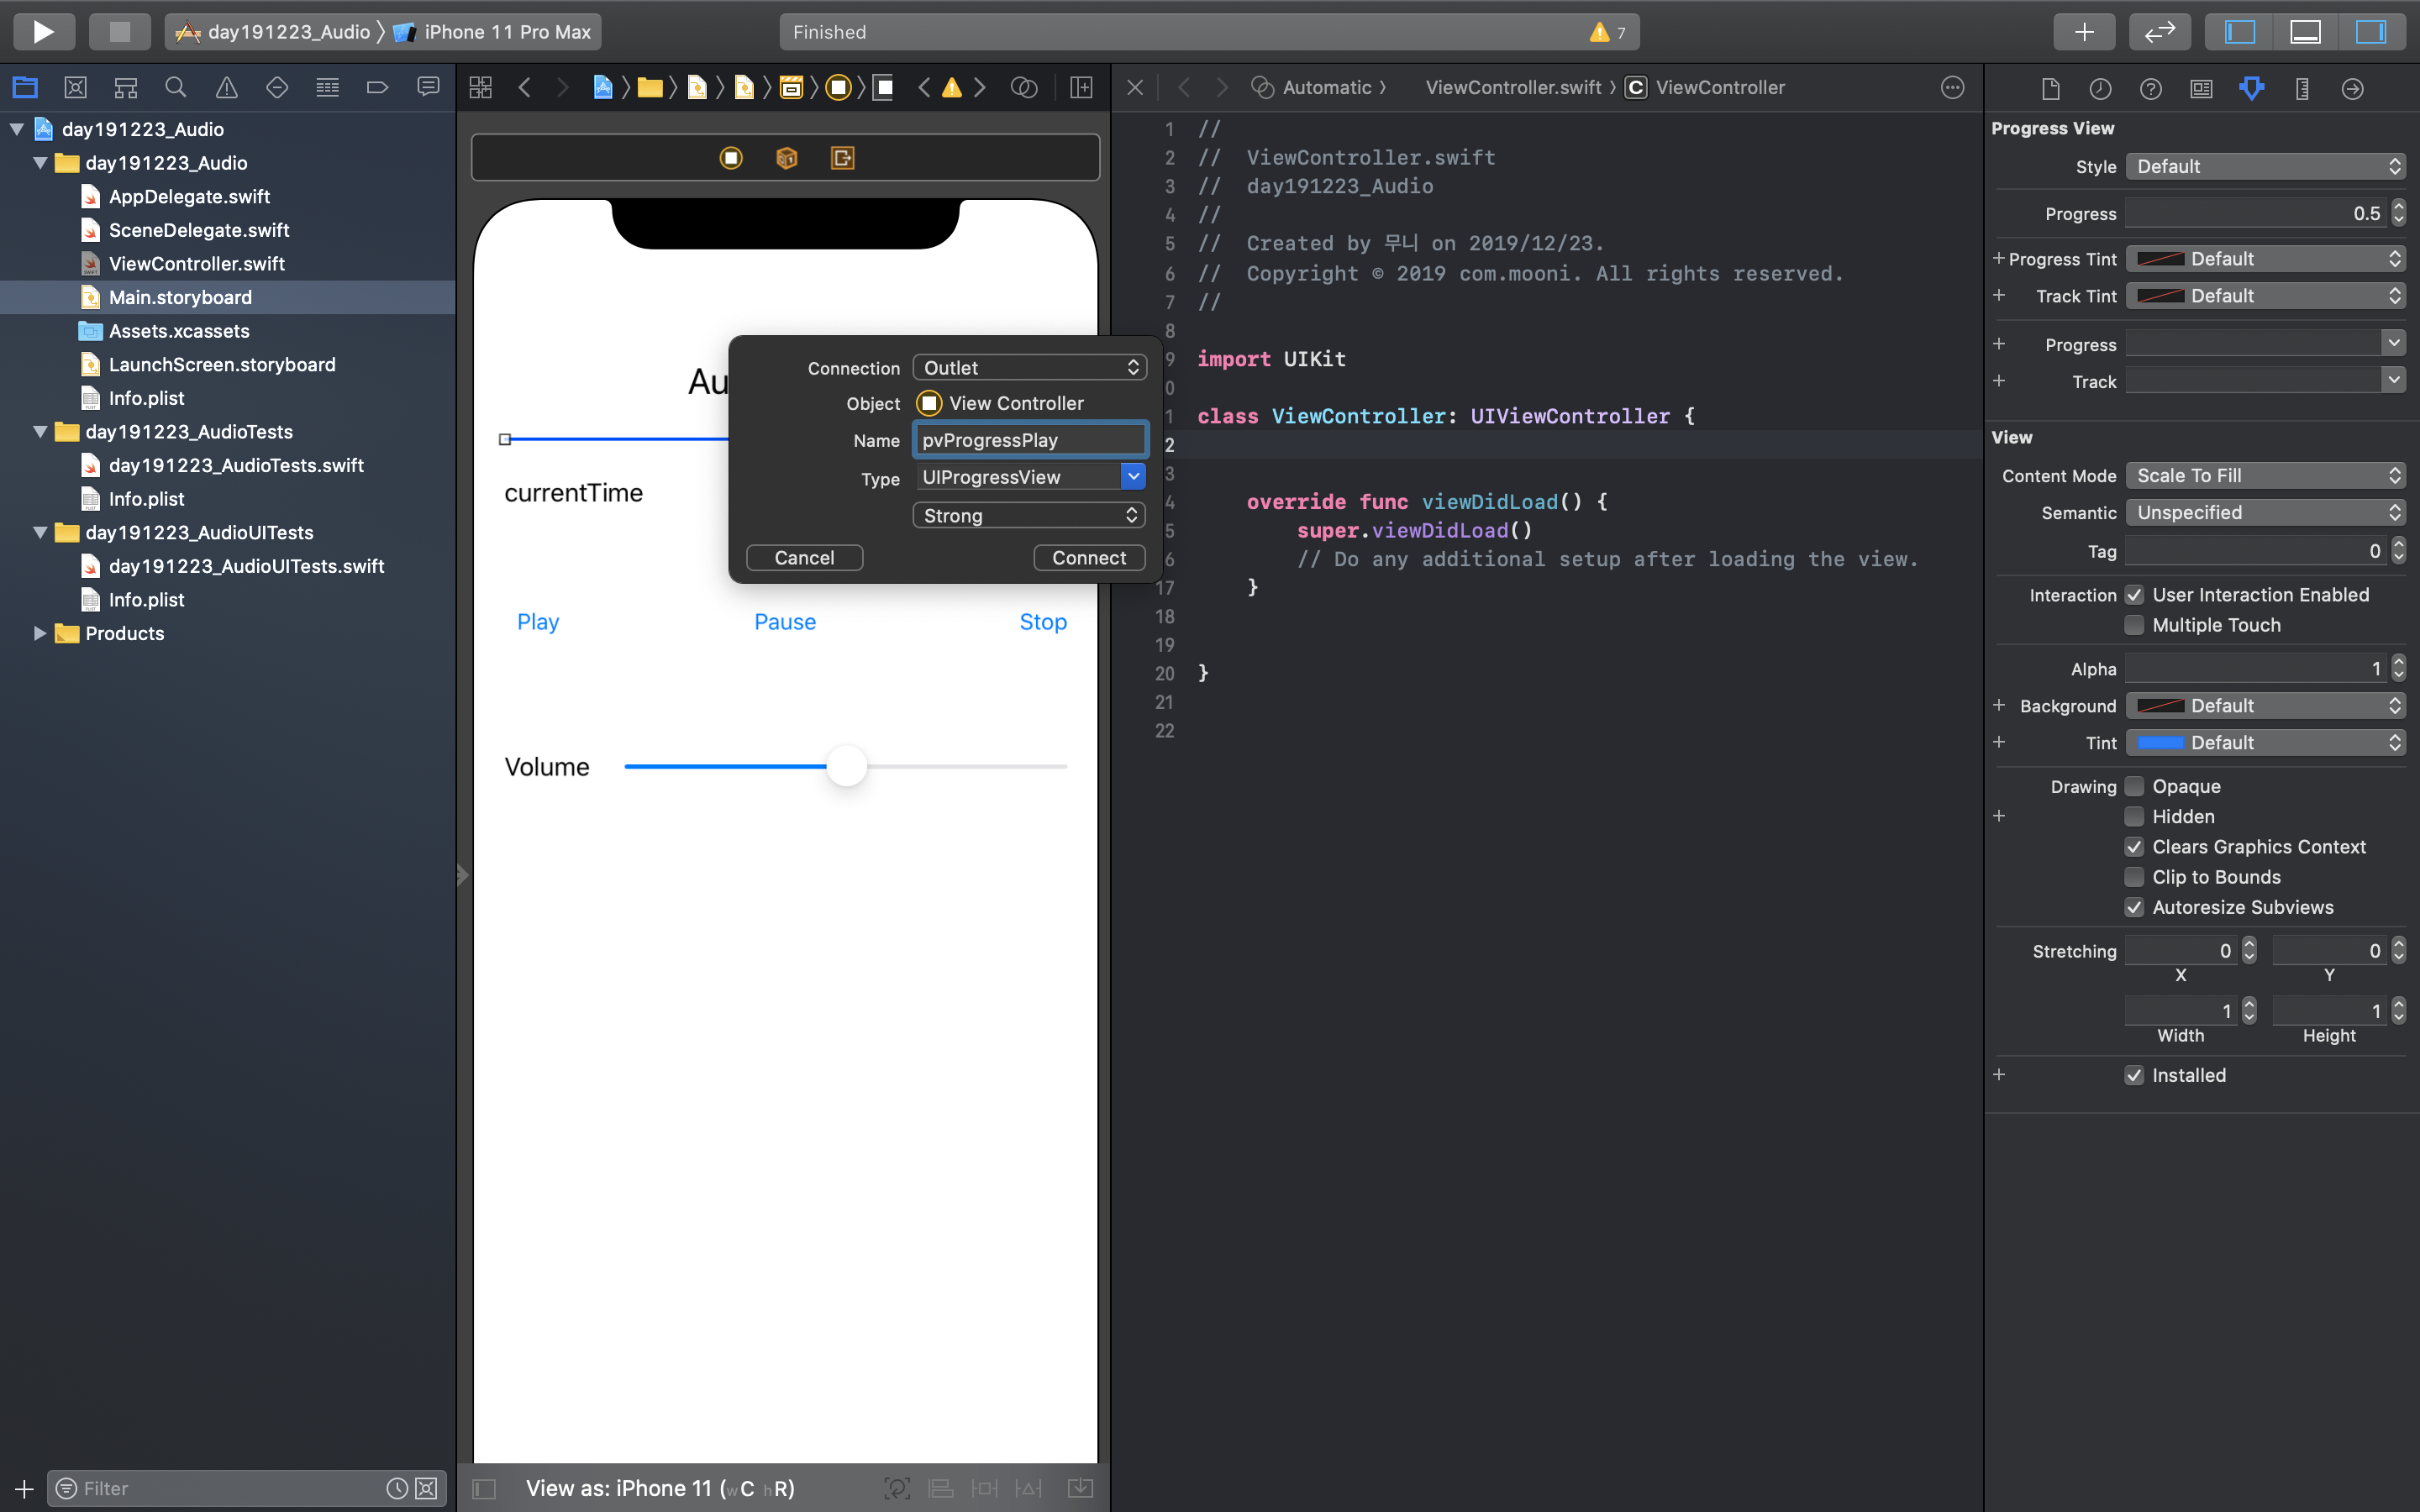Click the Volume slider thumb
Screen dimensions: 2420x1512
point(846,767)
